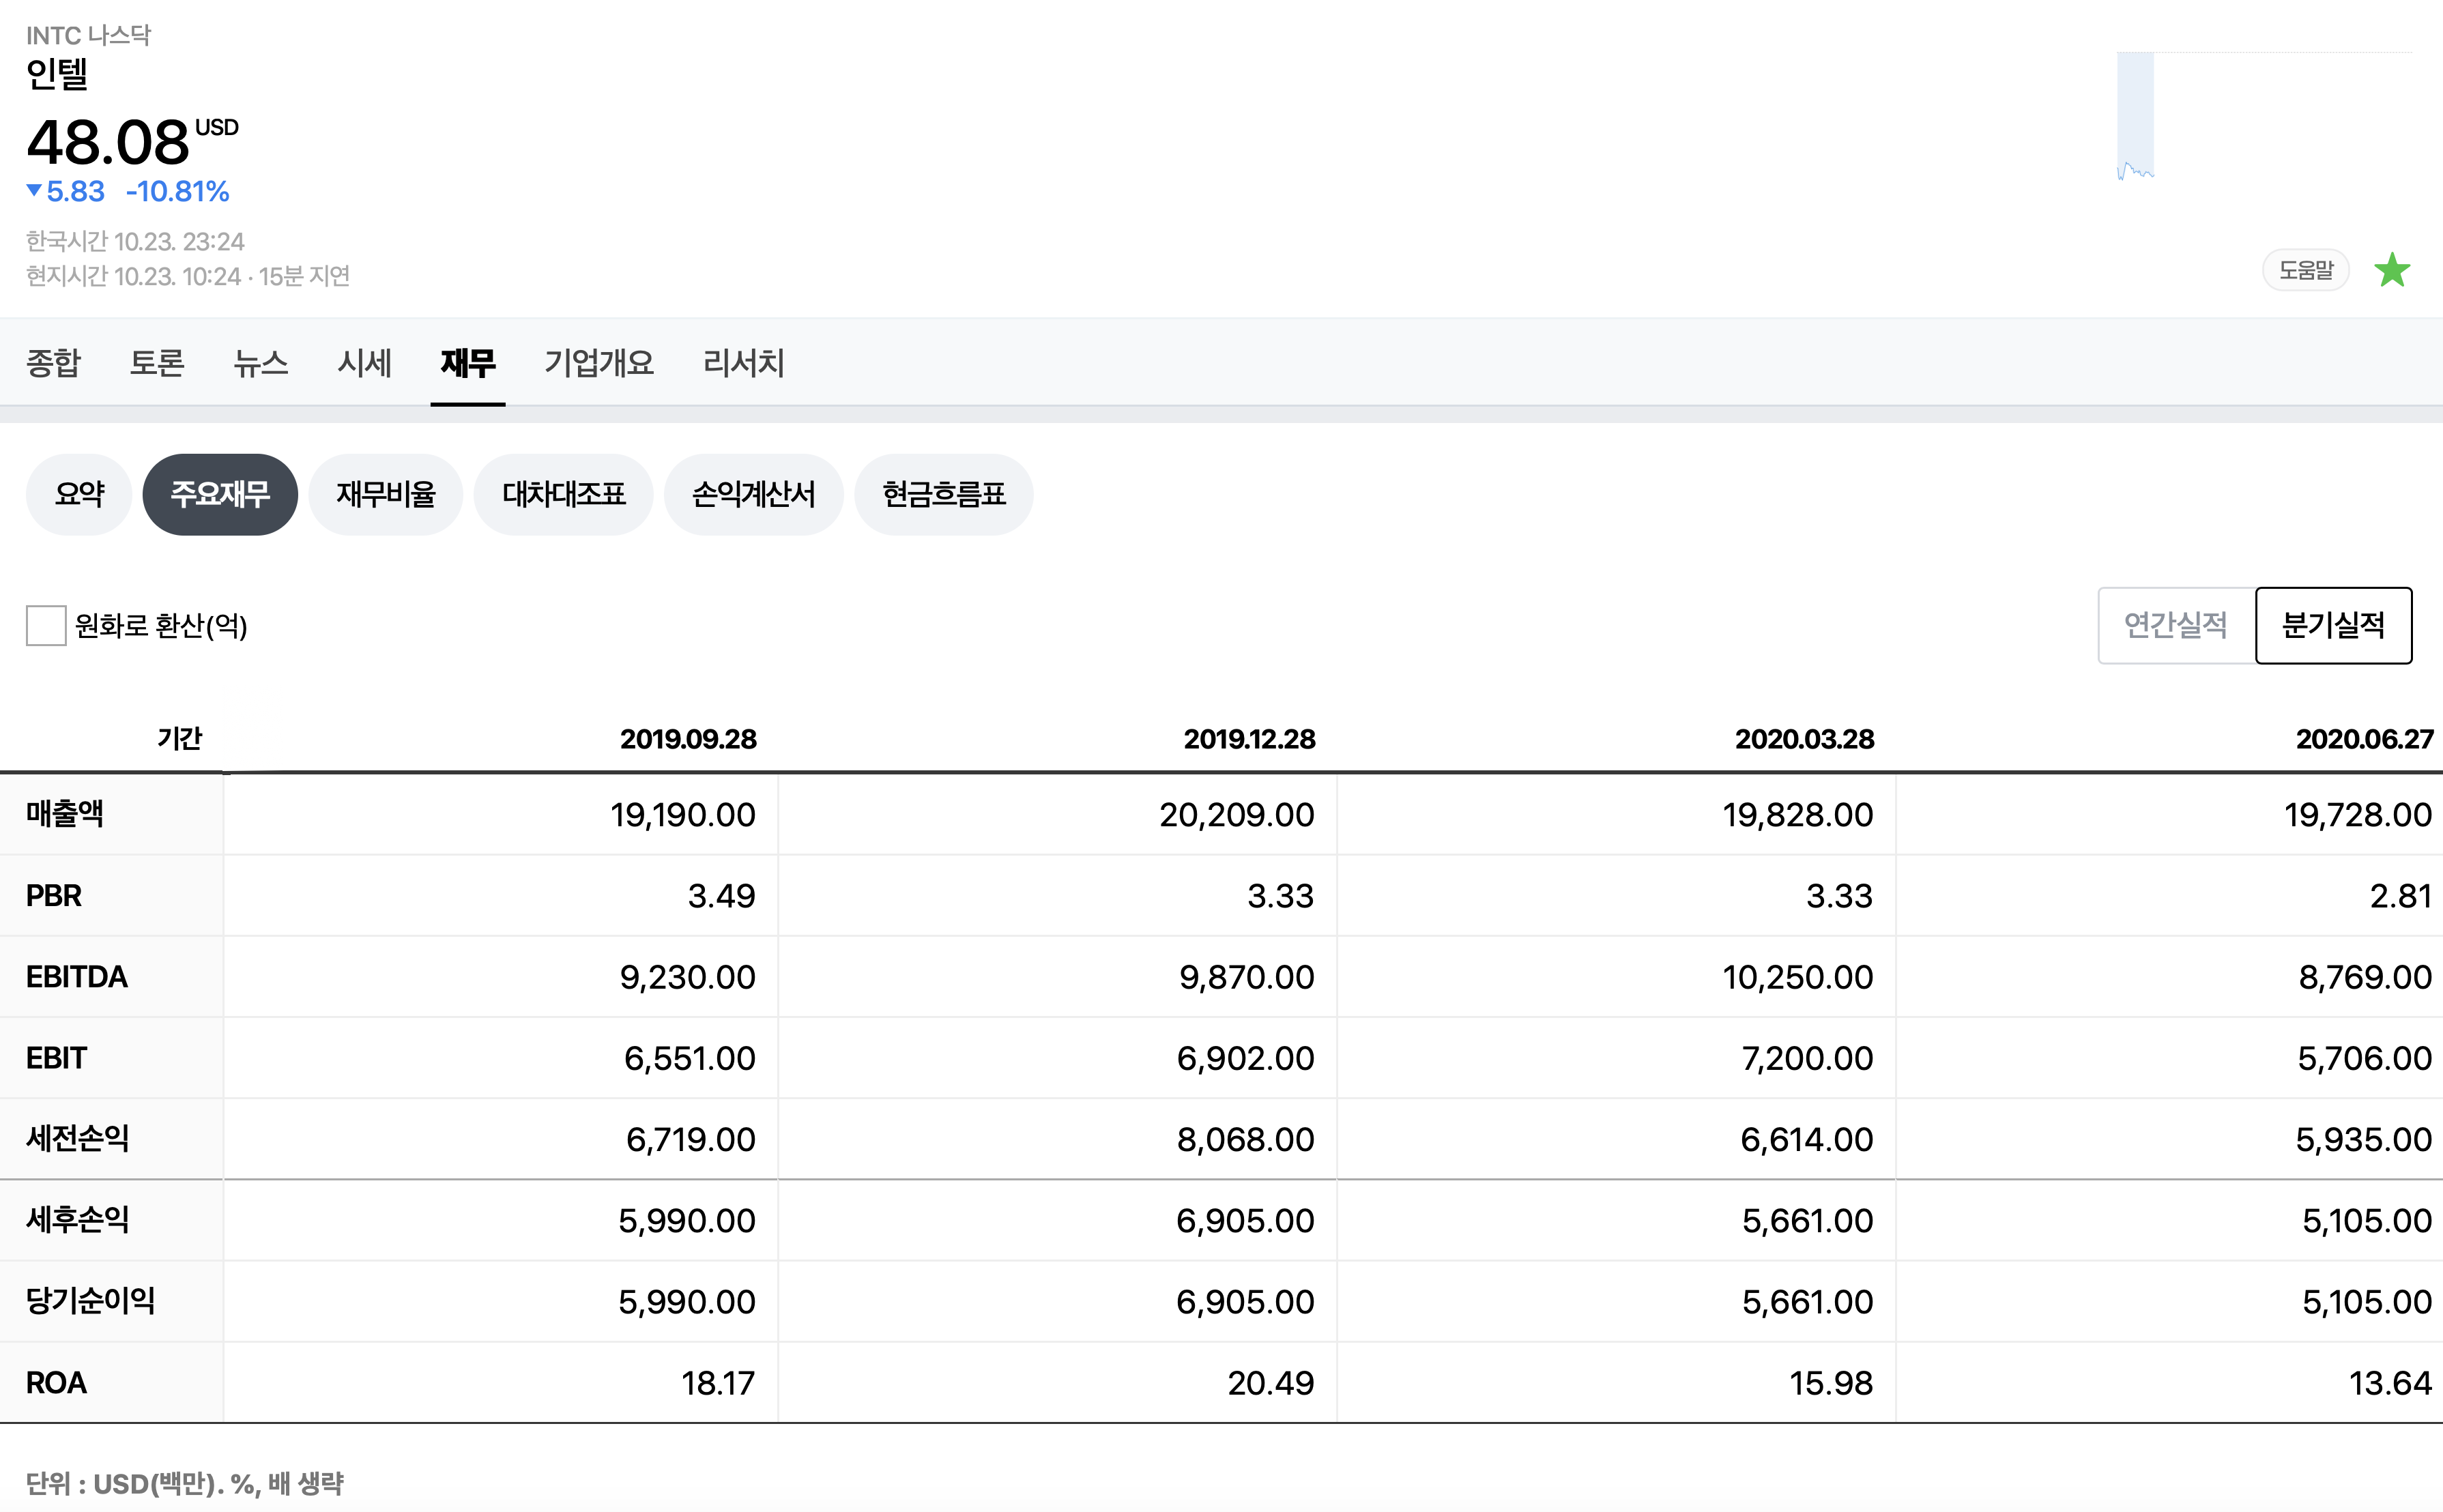Switch to 연간실적 annual results
Image resolution: width=2443 pixels, height=1512 pixels.
(x=2175, y=625)
